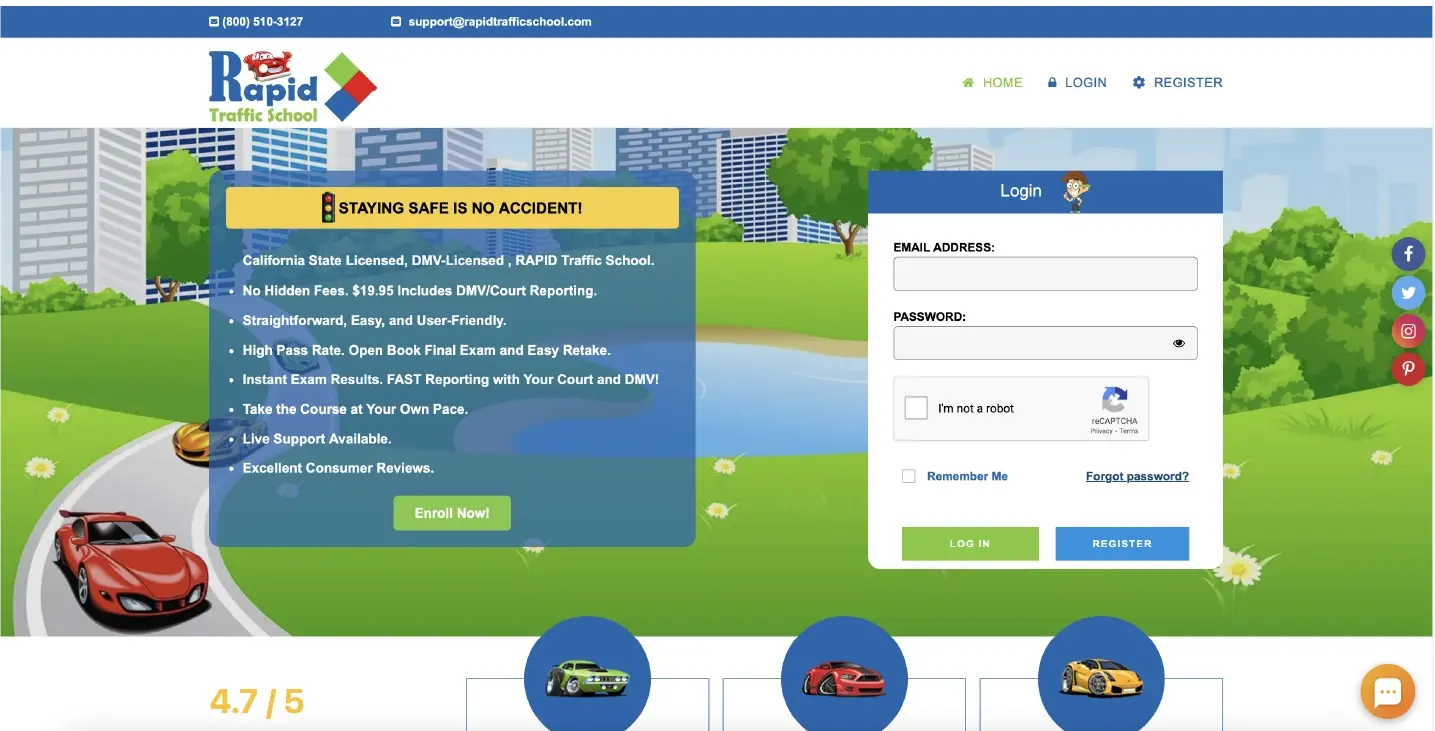Click the red sports car circle icon

844,679
